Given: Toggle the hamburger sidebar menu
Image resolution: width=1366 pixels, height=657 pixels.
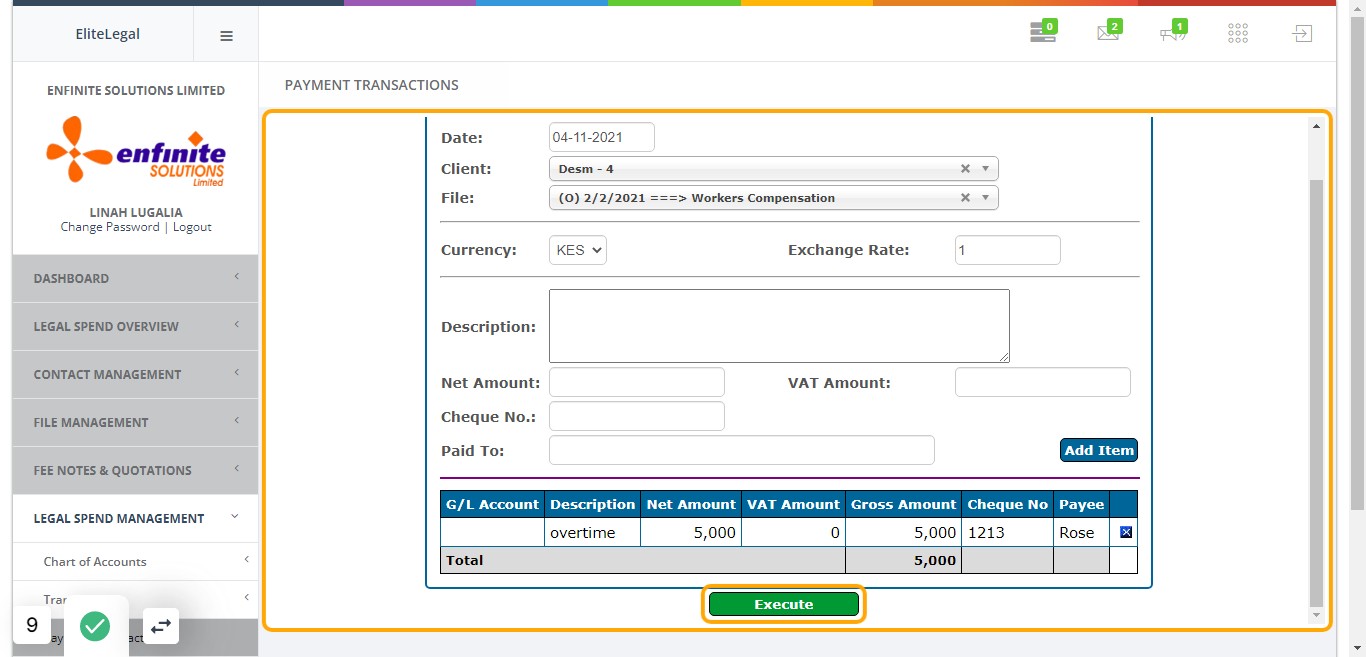Looking at the screenshot, I should click(226, 35).
